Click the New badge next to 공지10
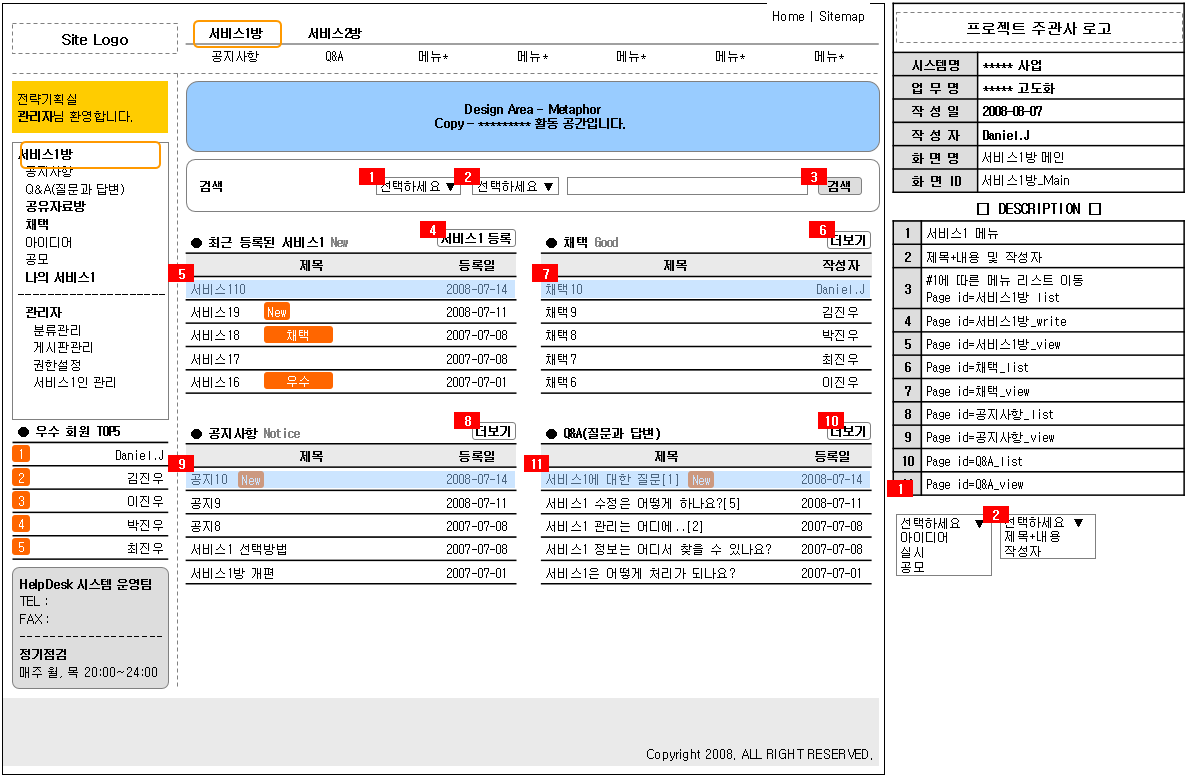 click(x=250, y=480)
